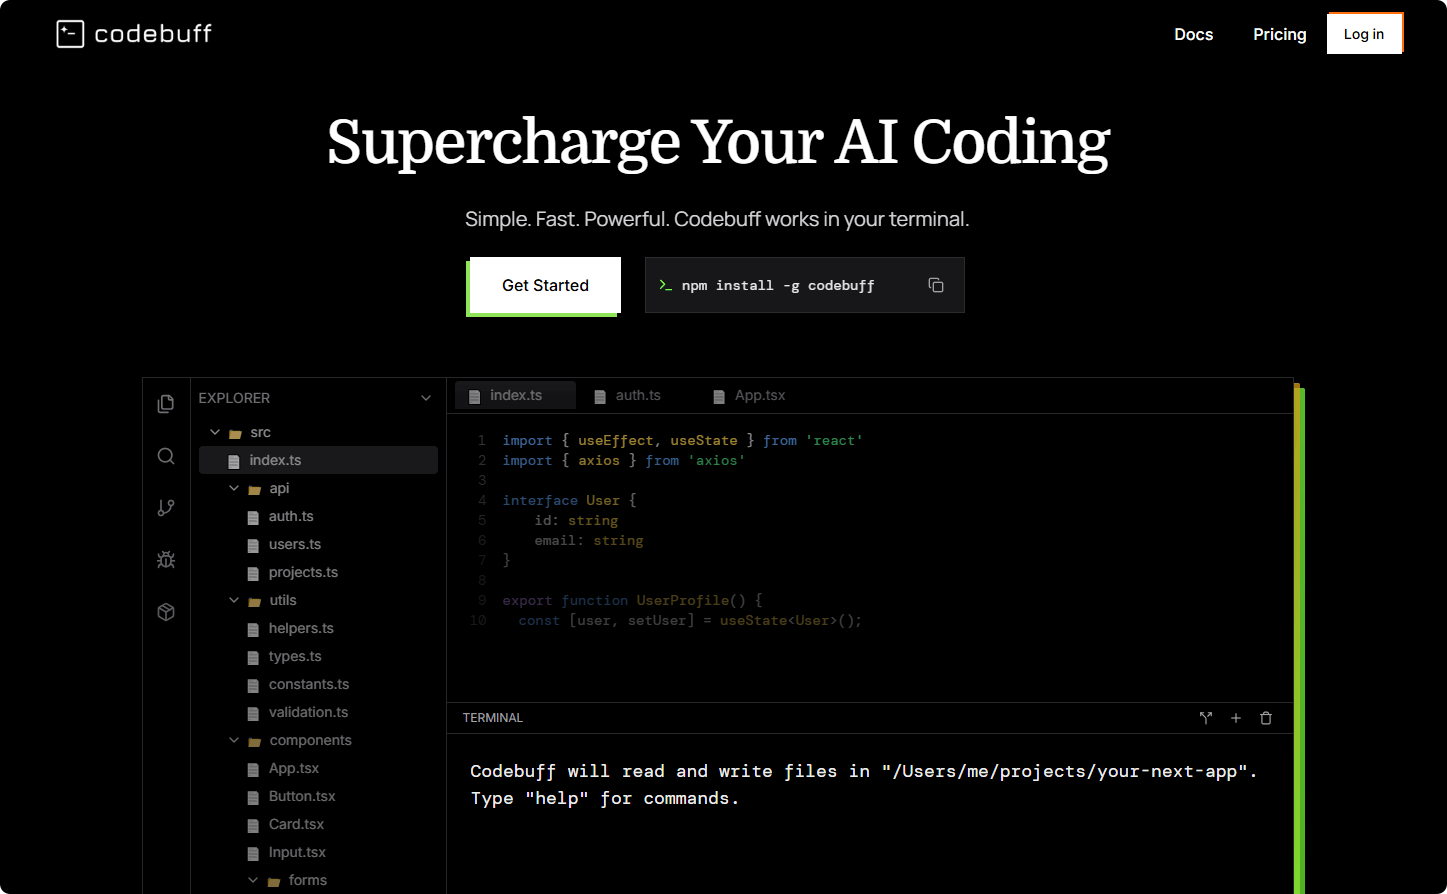
Task: Copy the npm install command
Action: (936, 285)
